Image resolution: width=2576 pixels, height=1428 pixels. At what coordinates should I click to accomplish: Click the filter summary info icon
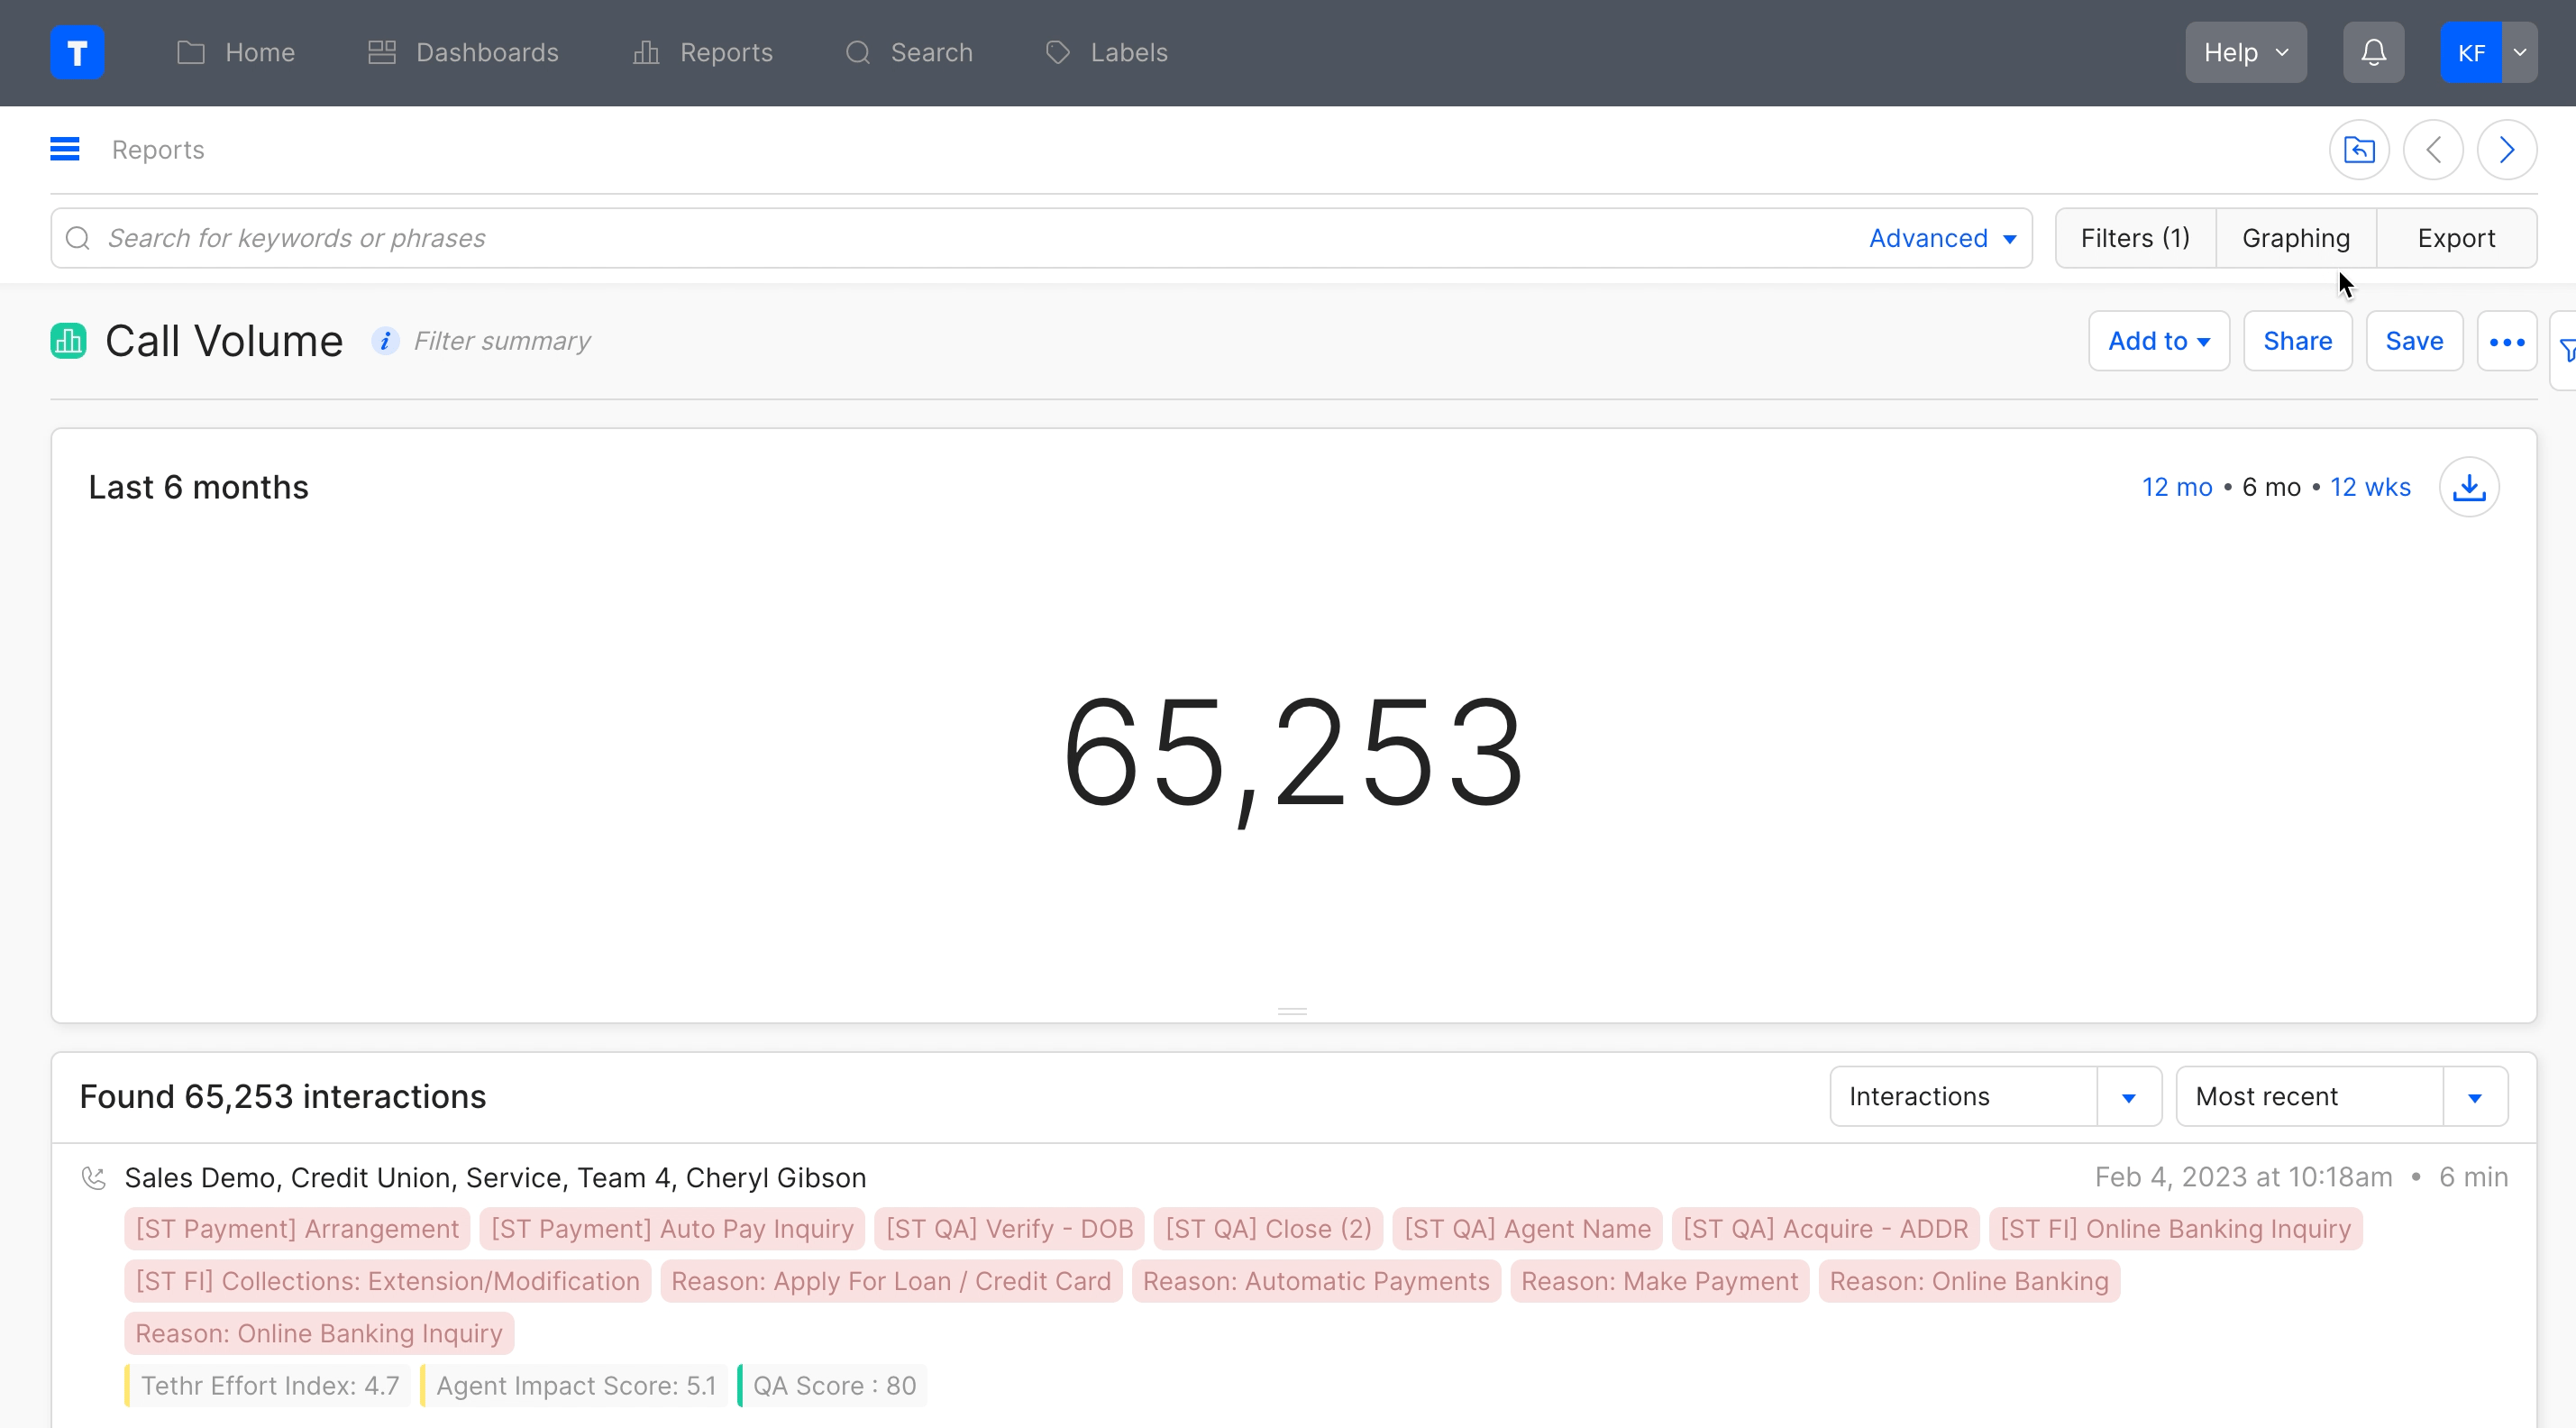click(385, 341)
